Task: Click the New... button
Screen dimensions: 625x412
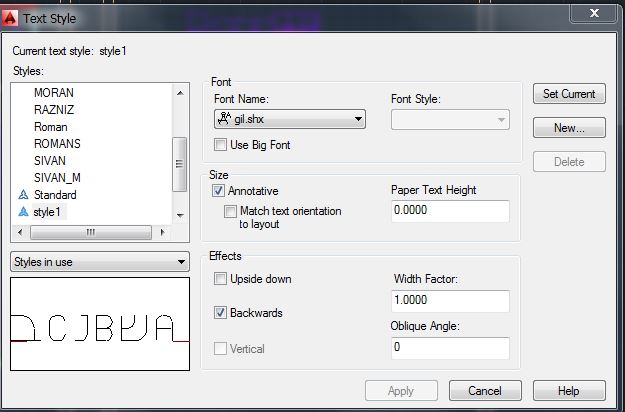Action: pyautogui.click(x=569, y=128)
